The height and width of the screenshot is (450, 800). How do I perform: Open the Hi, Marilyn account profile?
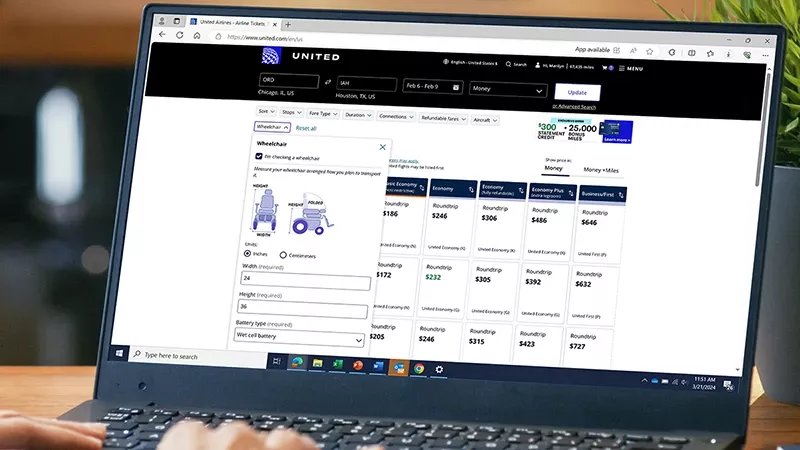[564, 66]
